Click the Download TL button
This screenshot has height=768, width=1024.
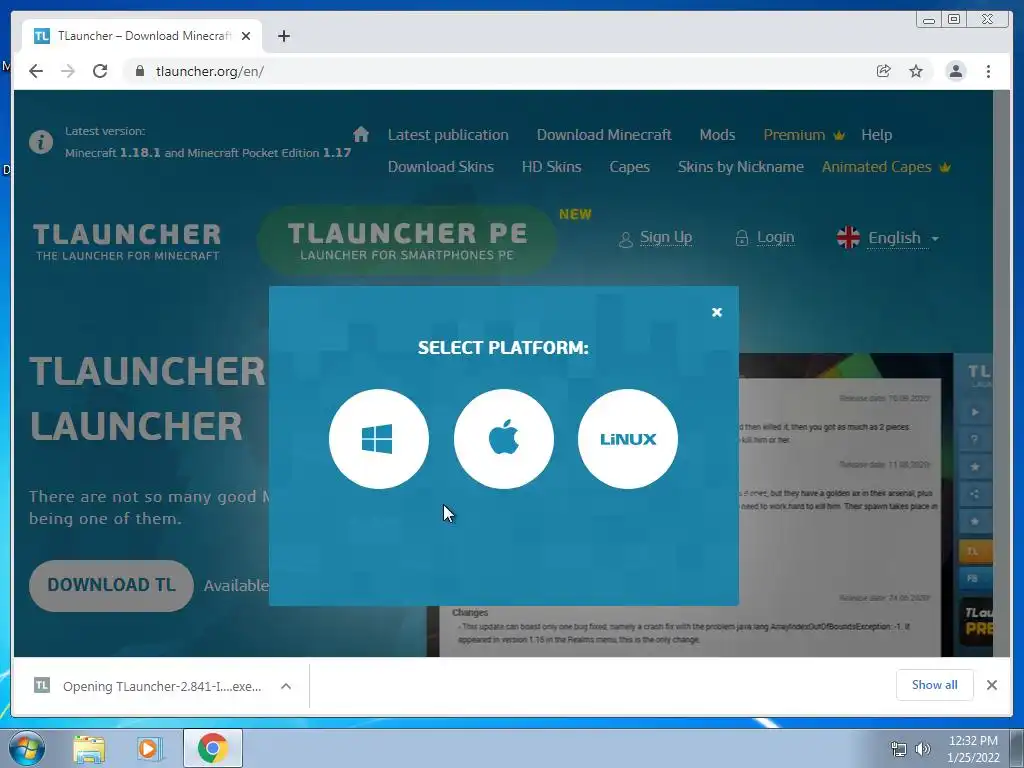point(111,585)
